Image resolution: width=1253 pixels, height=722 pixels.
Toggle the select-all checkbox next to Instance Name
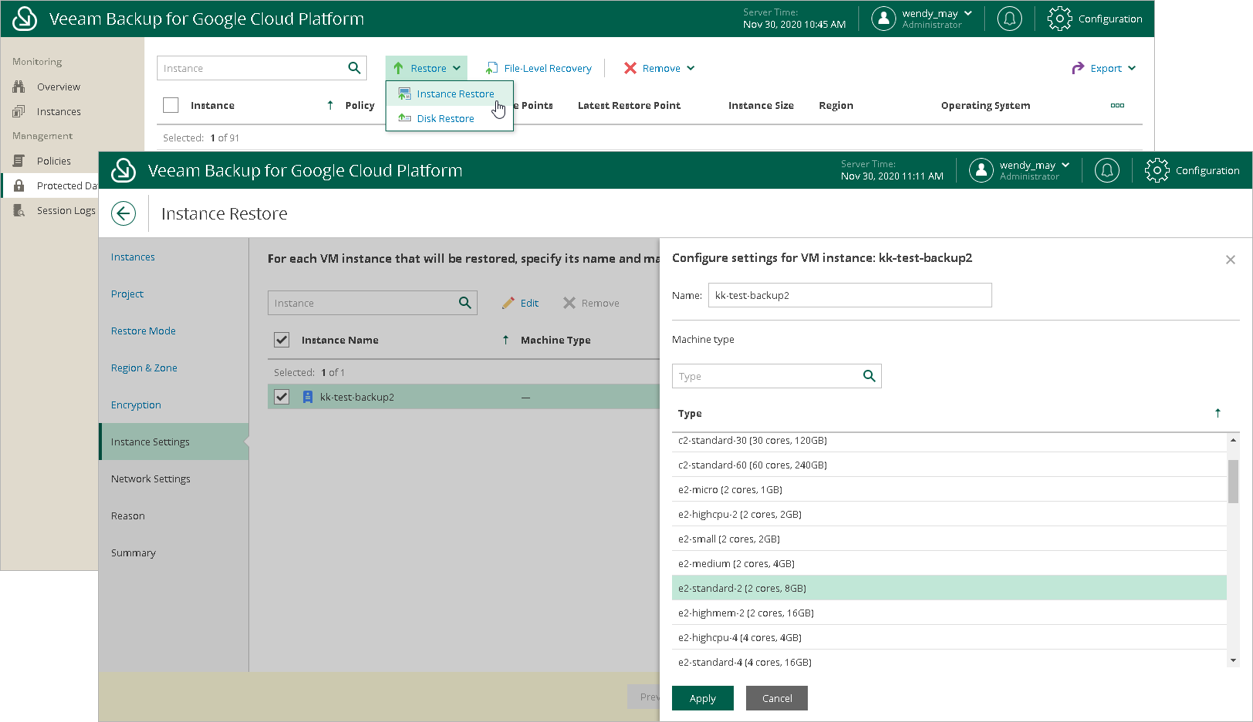point(282,340)
